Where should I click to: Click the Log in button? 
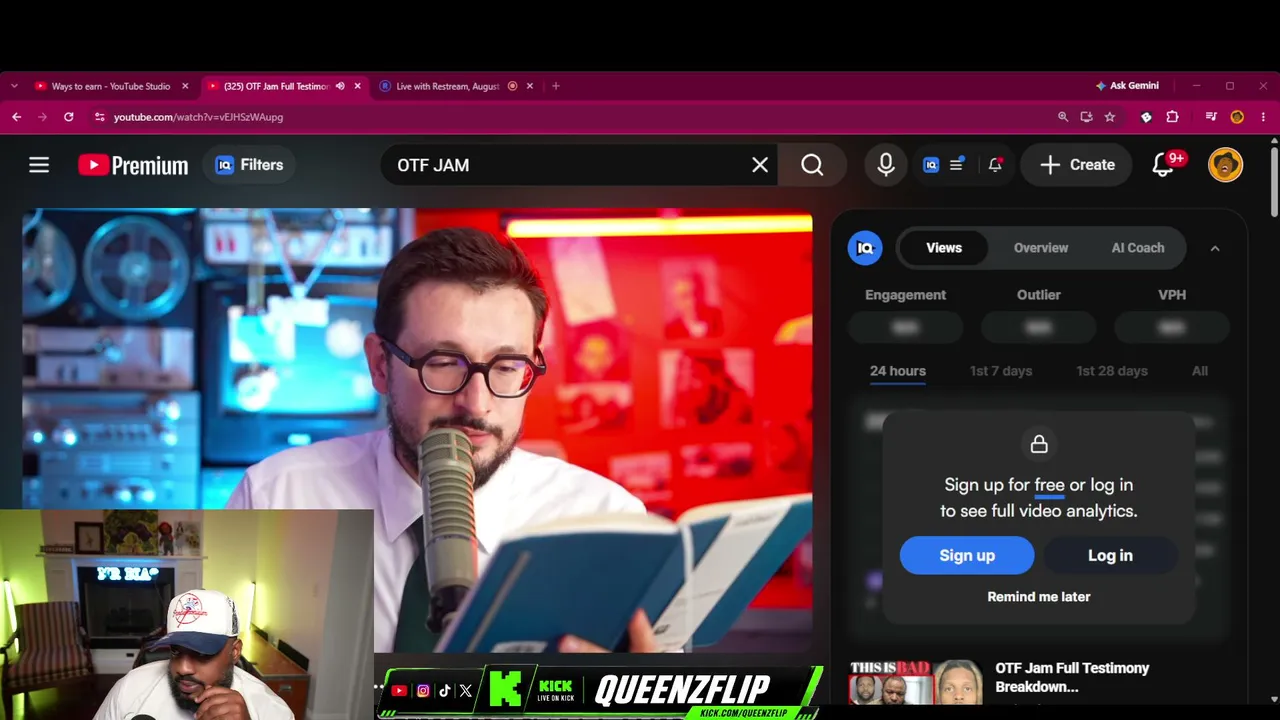click(x=1110, y=555)
